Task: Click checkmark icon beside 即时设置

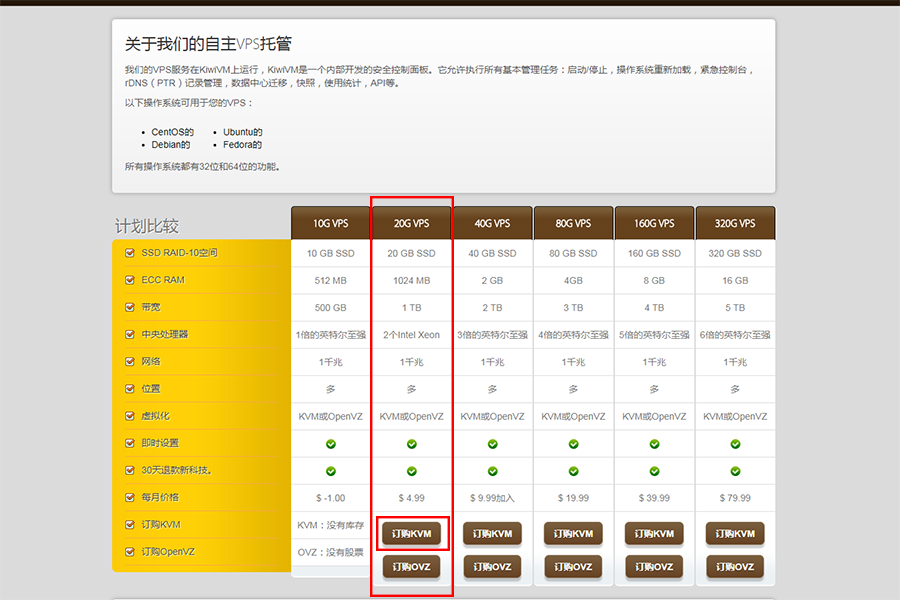Action: click(x=130, y=443)
